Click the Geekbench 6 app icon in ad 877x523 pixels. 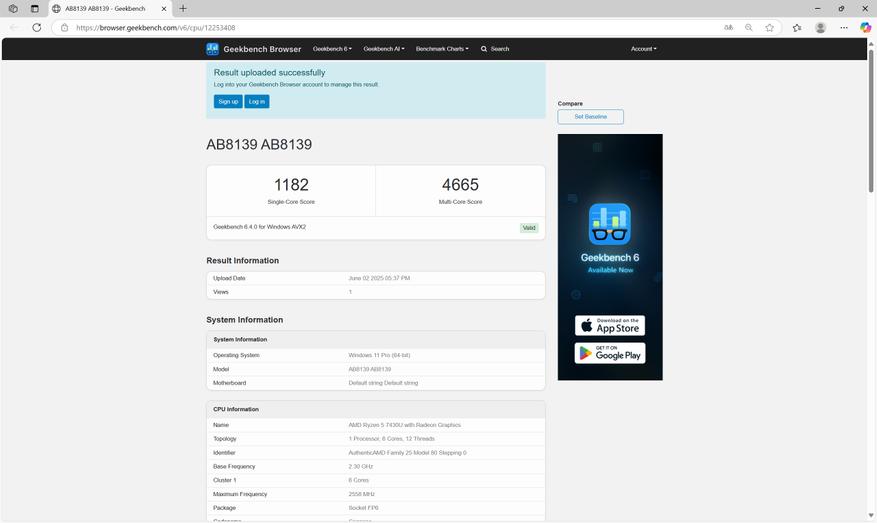610,224
